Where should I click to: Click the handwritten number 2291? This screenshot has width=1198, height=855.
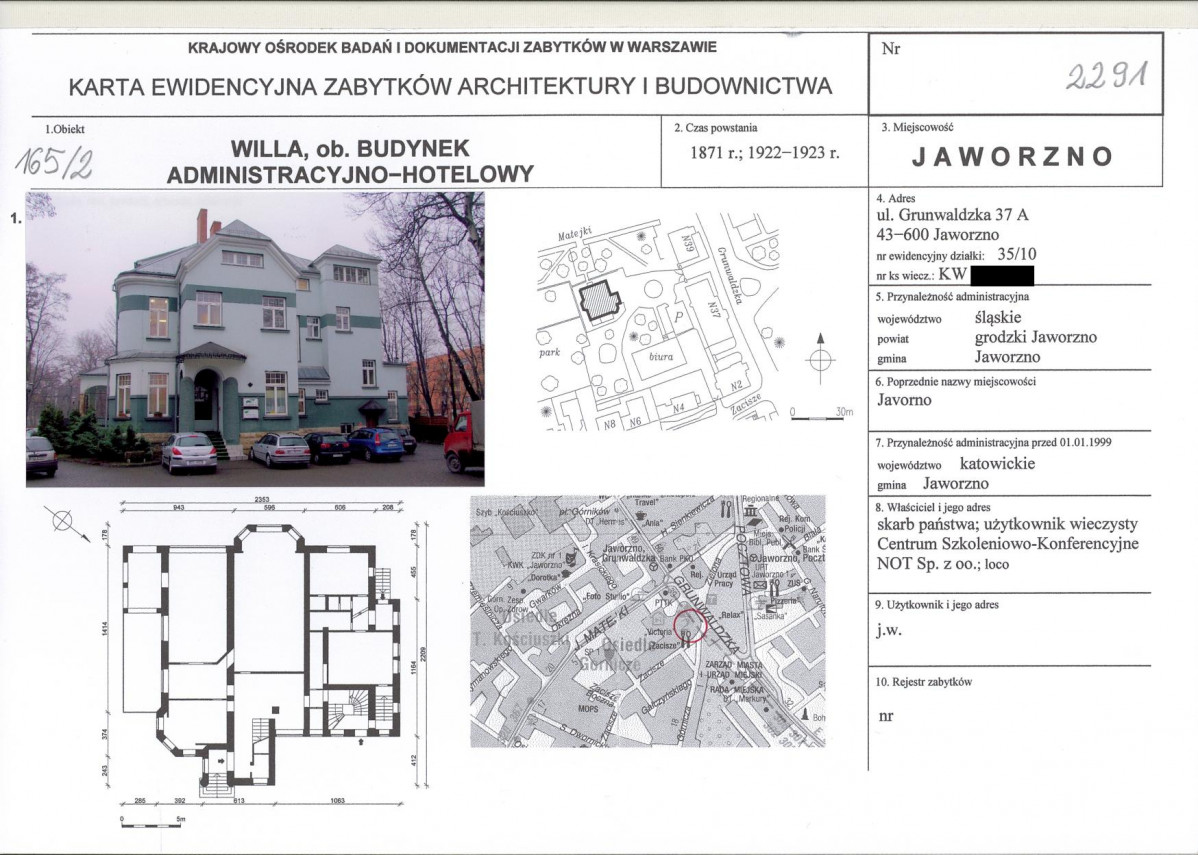(1108, 75)
